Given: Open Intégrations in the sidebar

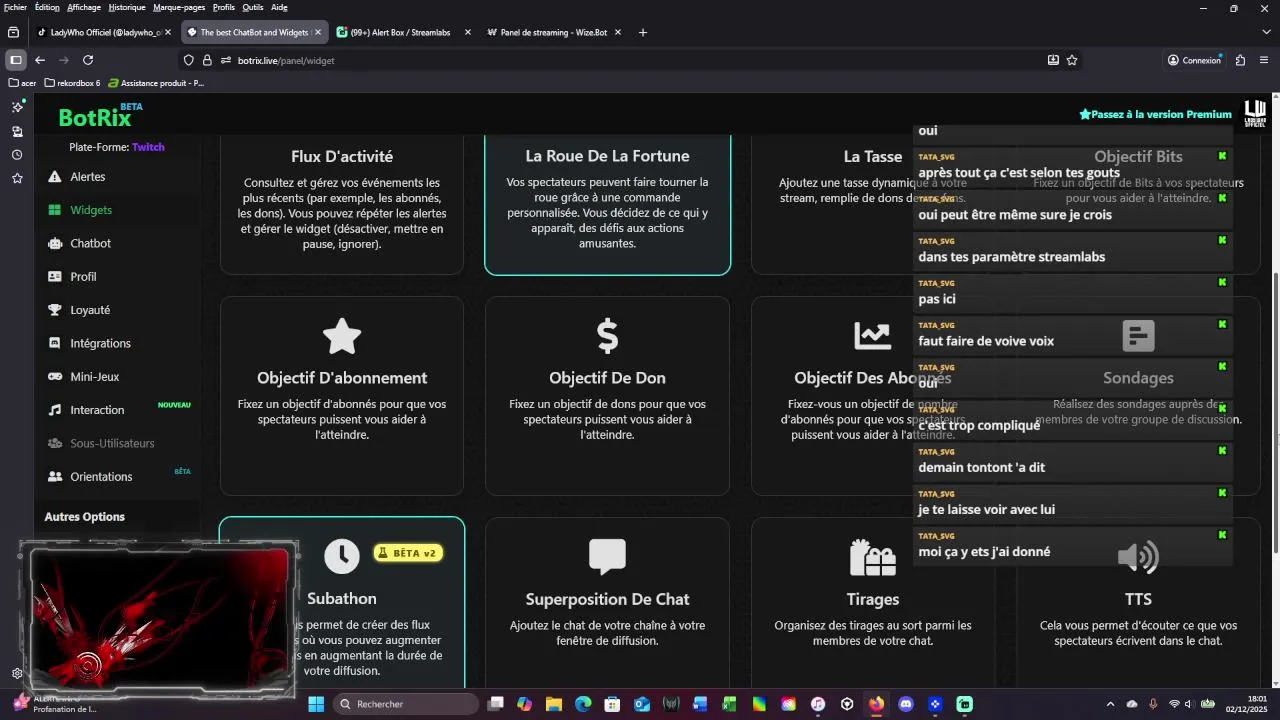Looking at the screenshot, I should 100,343.
